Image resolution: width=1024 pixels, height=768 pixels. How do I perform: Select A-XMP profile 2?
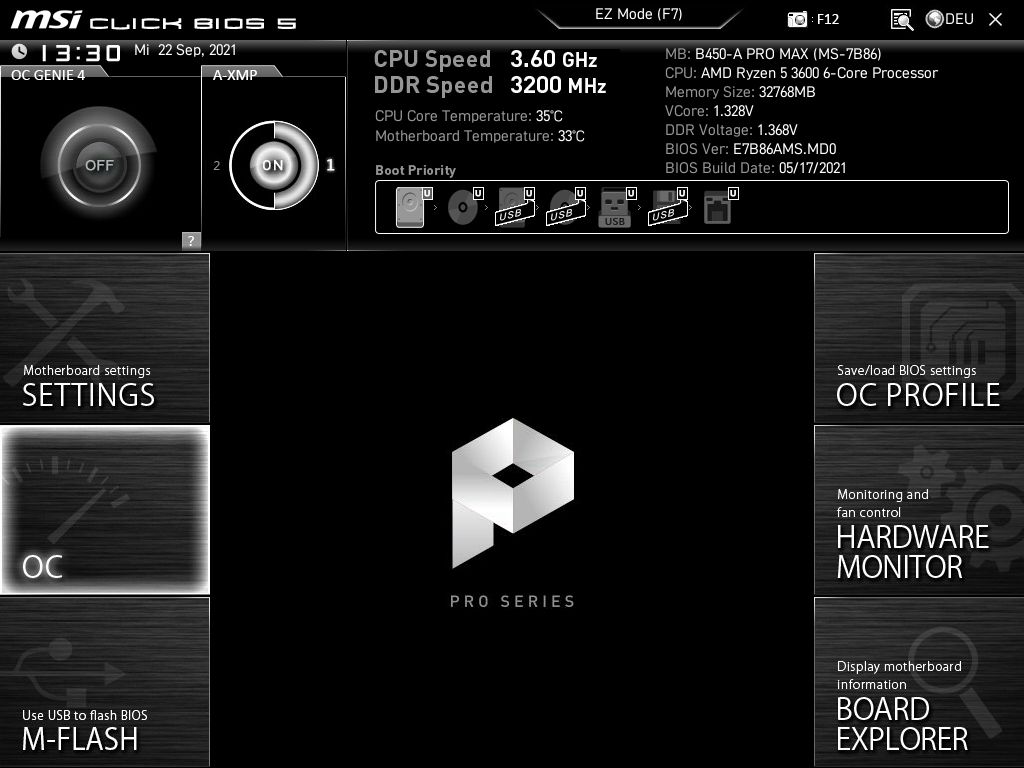pyautogui.click(x=216, y=166)
